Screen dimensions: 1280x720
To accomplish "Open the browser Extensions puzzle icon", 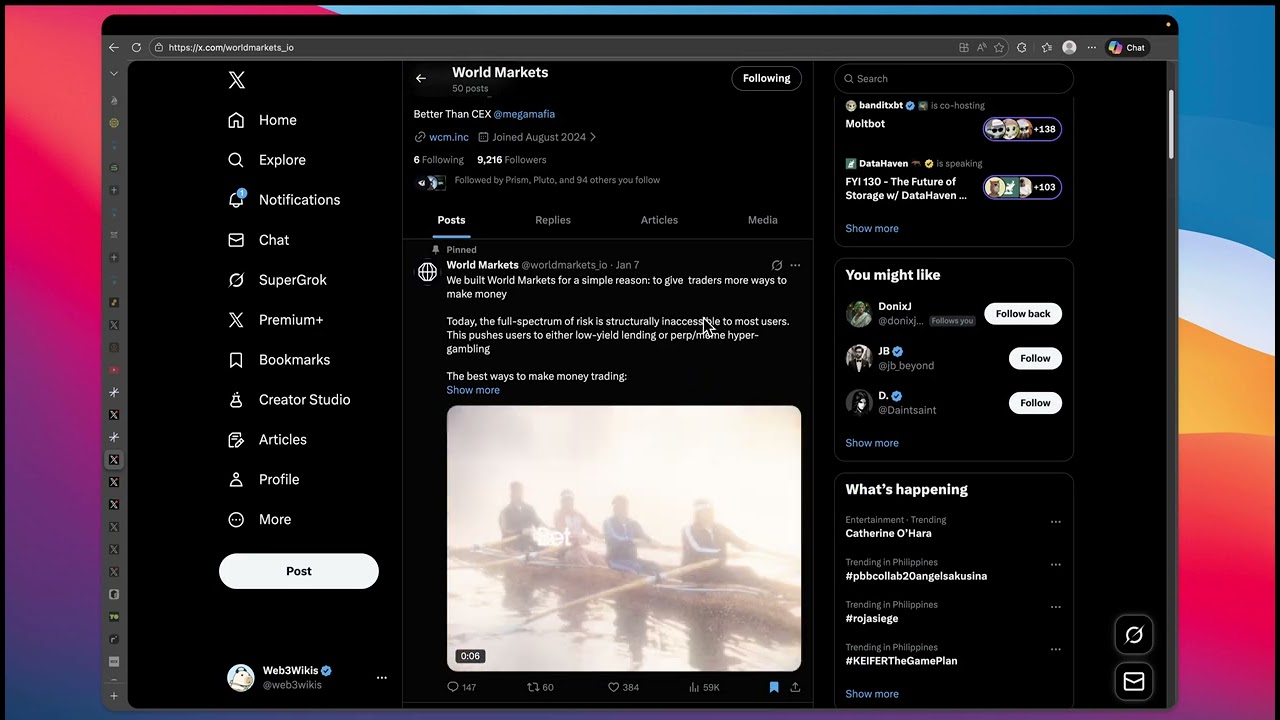I will click(x=1022, y=47).
